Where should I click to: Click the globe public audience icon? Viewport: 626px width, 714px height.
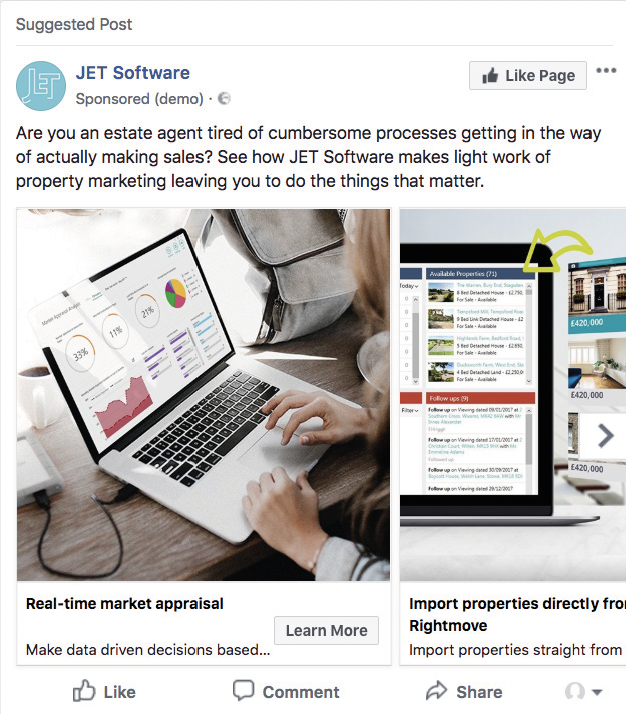click(224, 98)
